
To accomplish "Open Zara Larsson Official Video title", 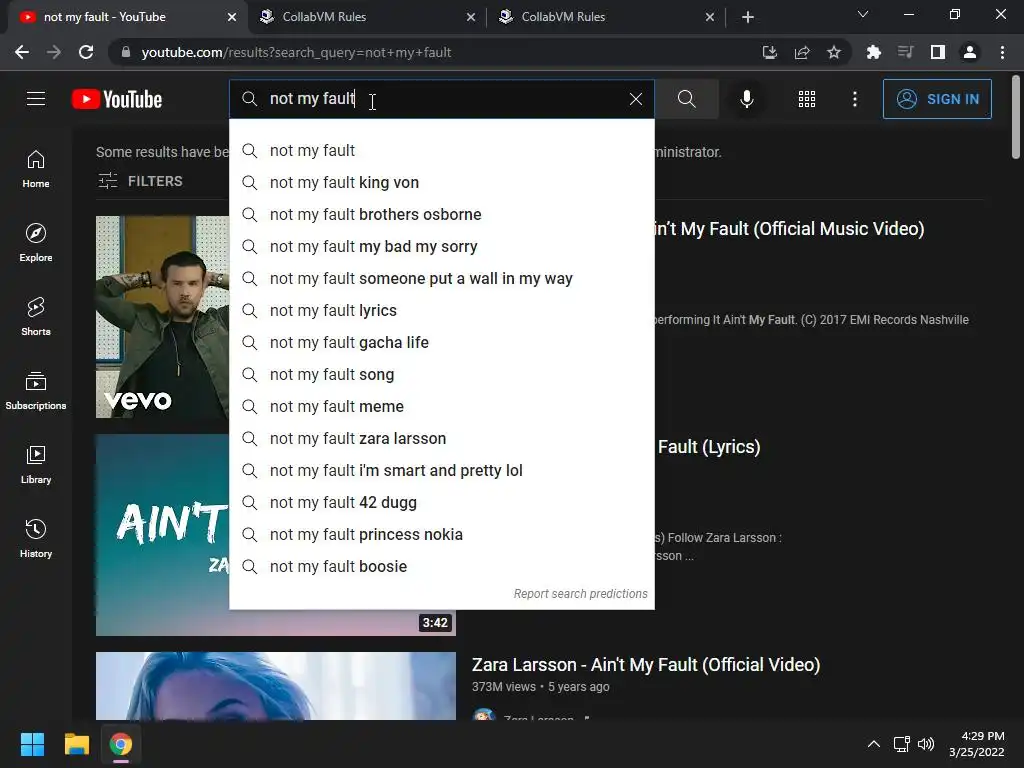I will [646, 665].
